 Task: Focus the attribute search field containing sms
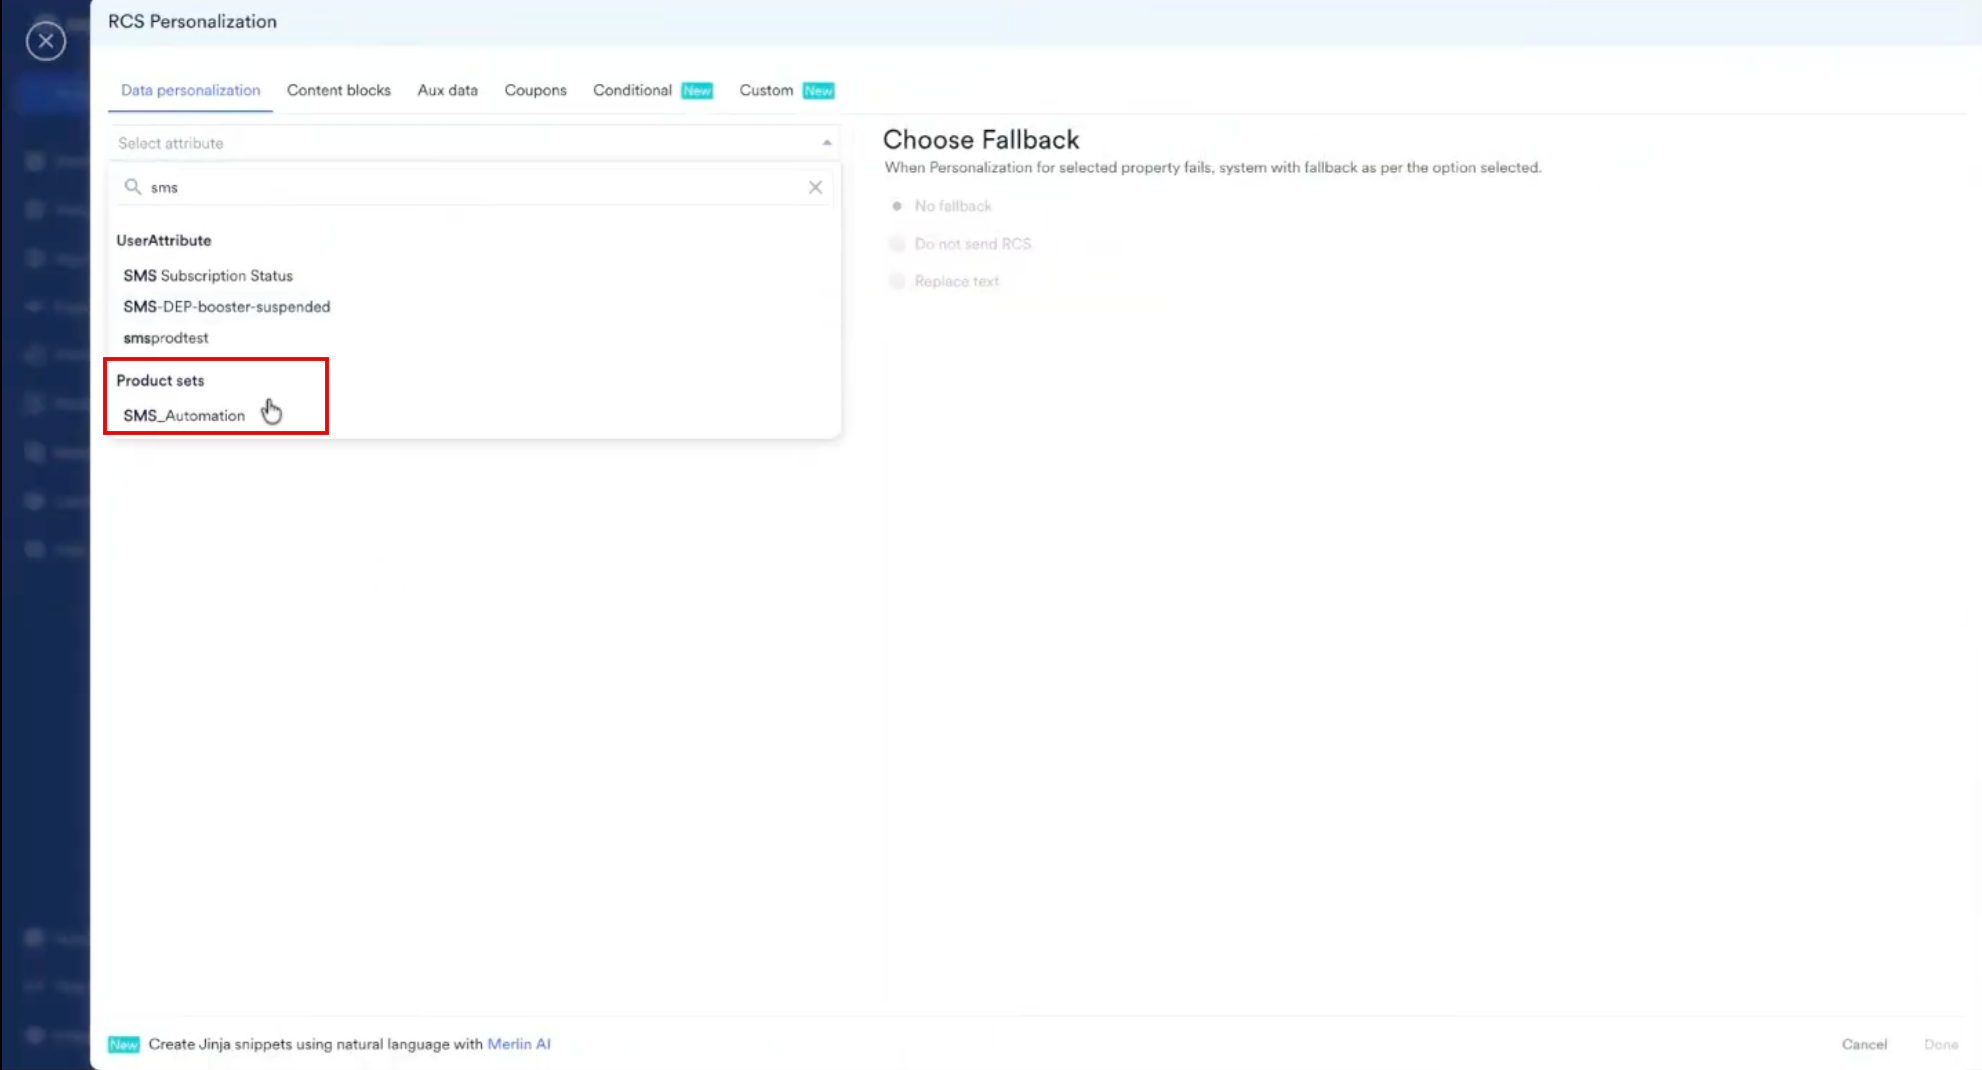click(x=474, y=187)
